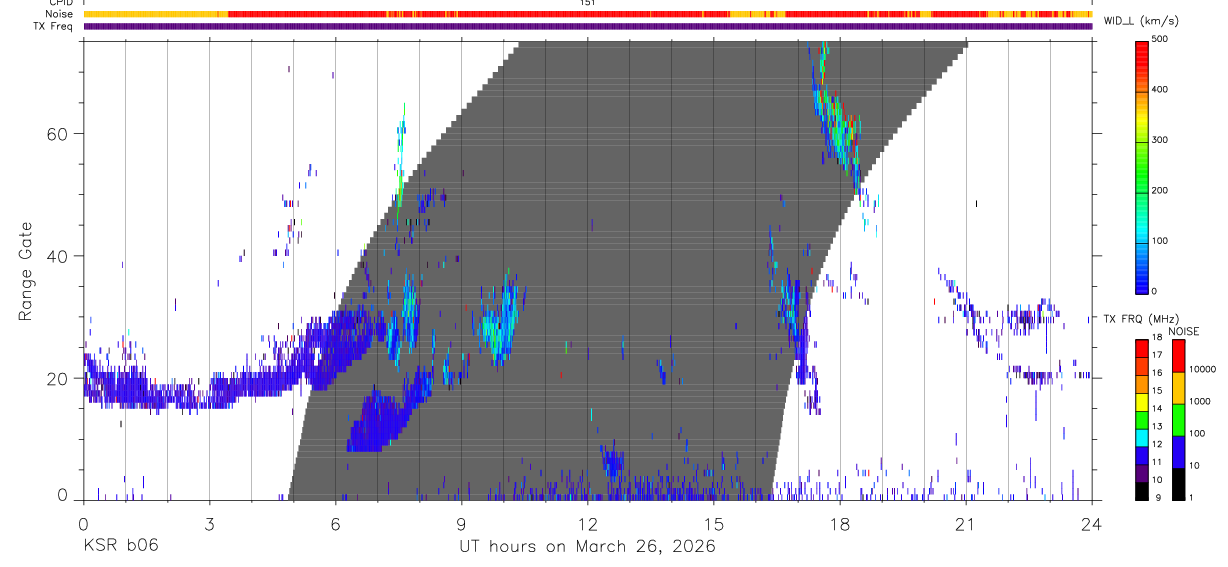
Task: Click the 18 UT hour tick on the x-axis
Action: (x=839, y=523)
